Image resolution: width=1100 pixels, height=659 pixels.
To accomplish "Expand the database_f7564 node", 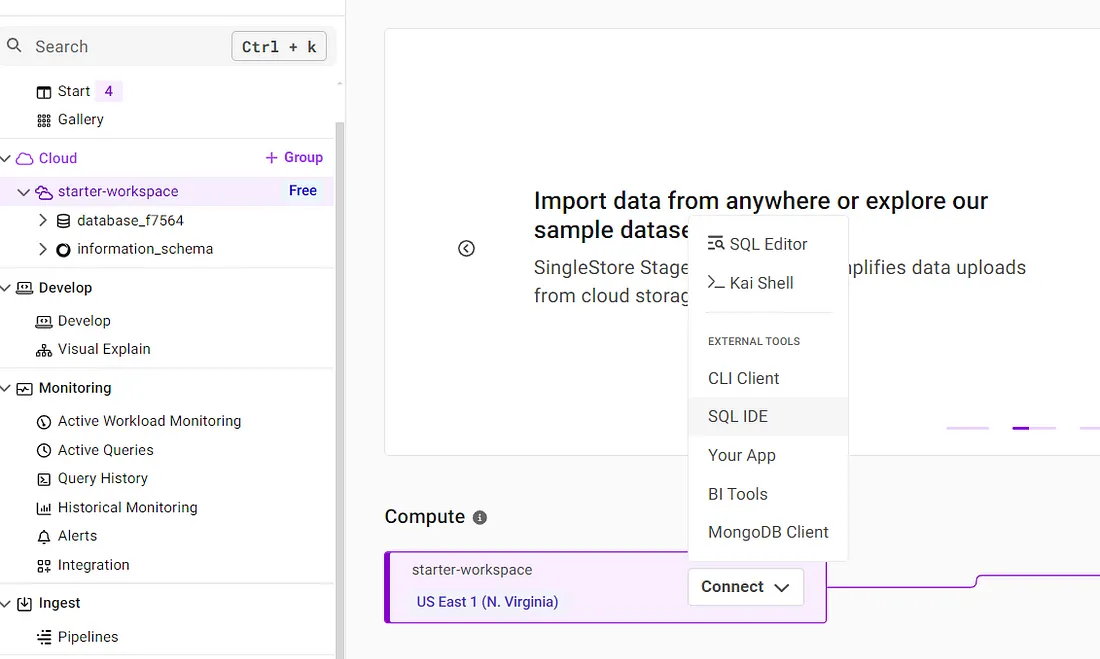I will [x=43, y=220].
